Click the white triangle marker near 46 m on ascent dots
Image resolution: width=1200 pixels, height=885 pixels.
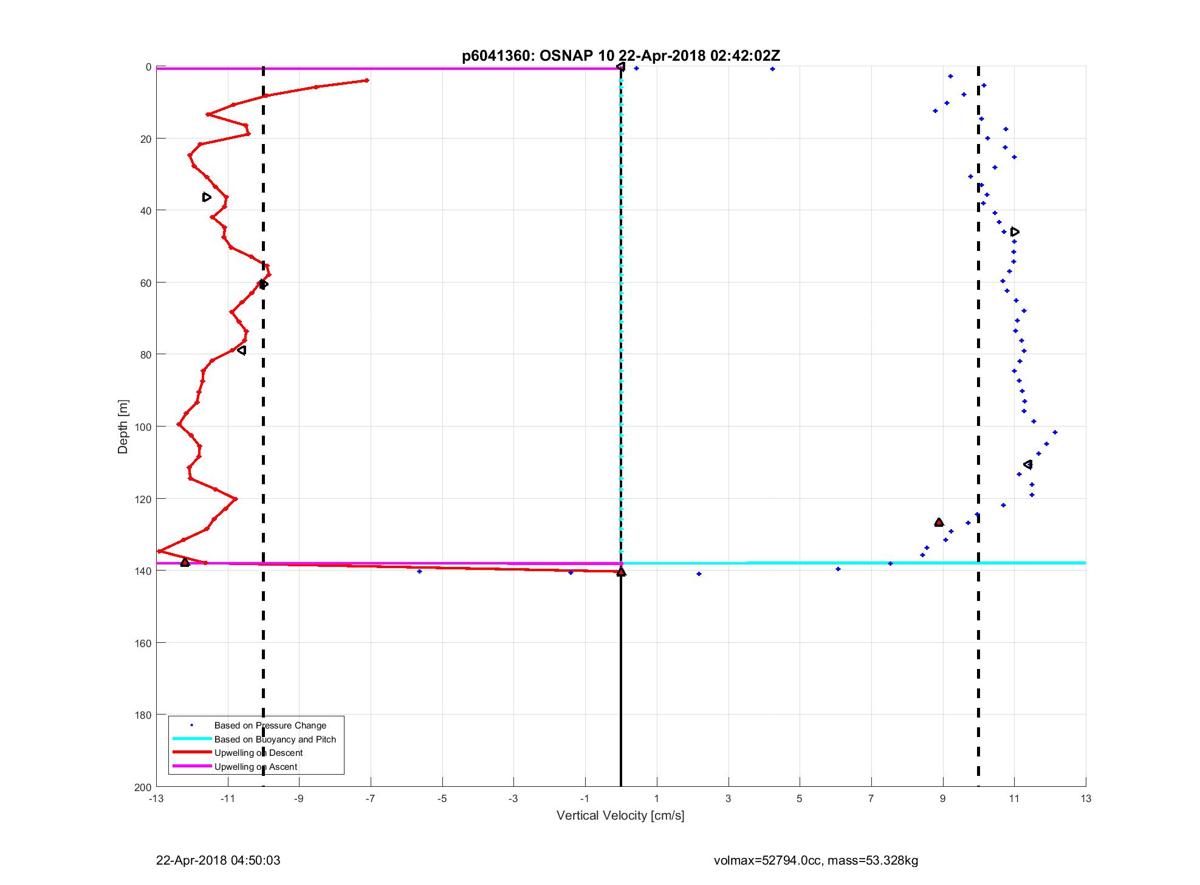(x=1015, y=232)
